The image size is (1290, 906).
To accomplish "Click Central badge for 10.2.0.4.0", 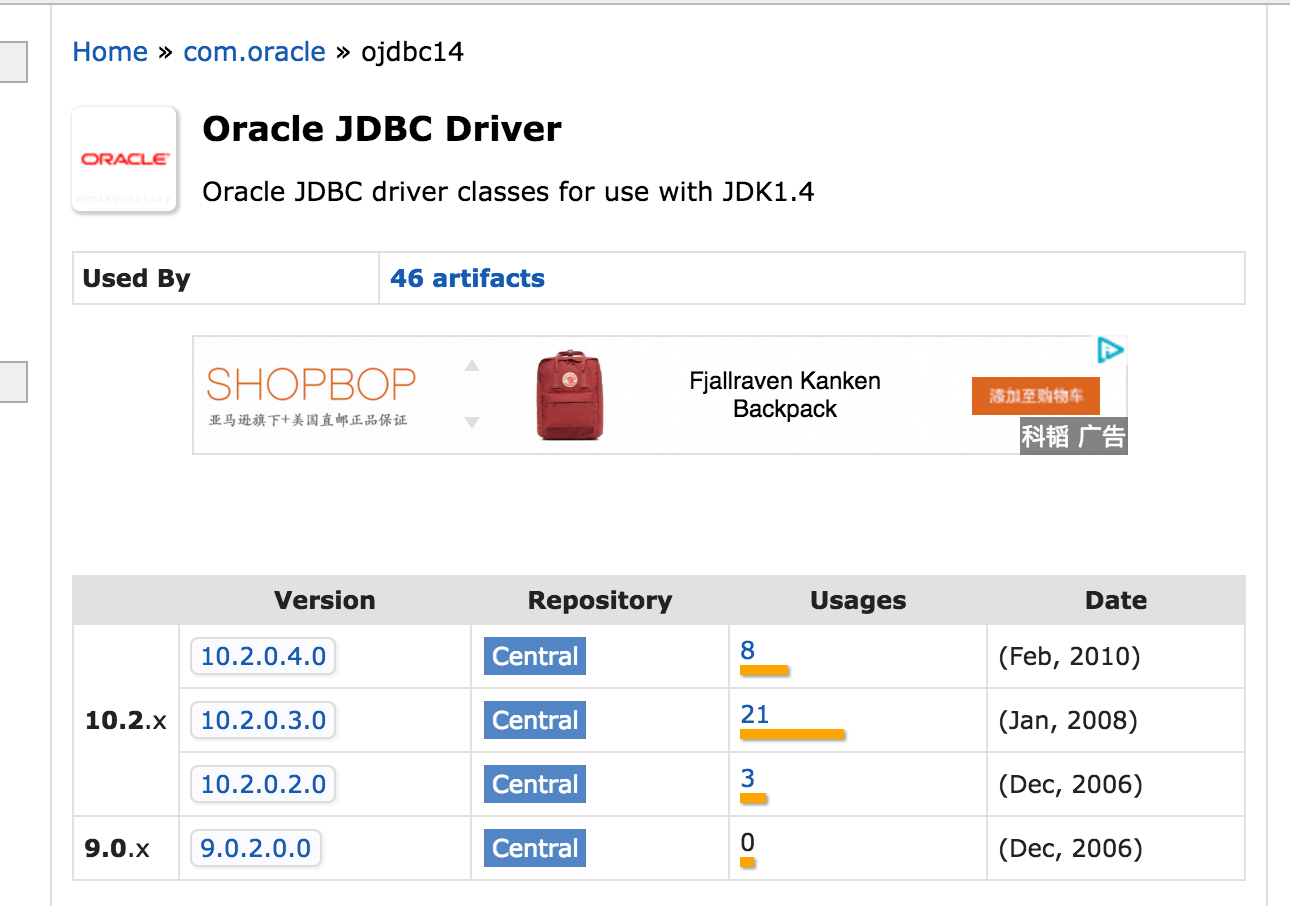I will pyautogui.click(x=535, y=656).
